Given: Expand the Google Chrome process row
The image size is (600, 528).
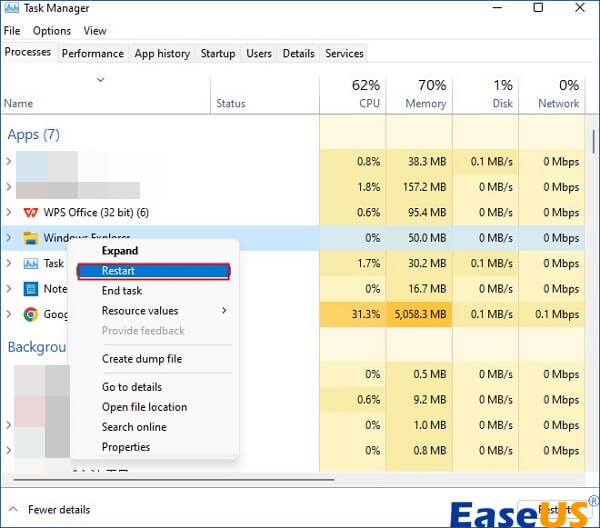Looking at the screenshot, I should pyautogui.click(x=8, y=314).
